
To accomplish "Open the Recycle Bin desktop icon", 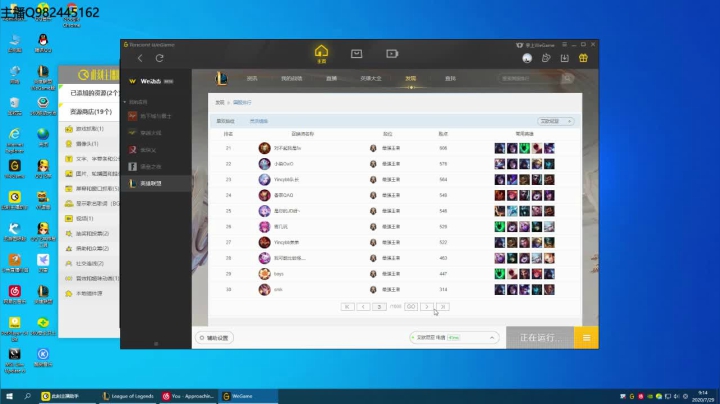I will point(15,106).
